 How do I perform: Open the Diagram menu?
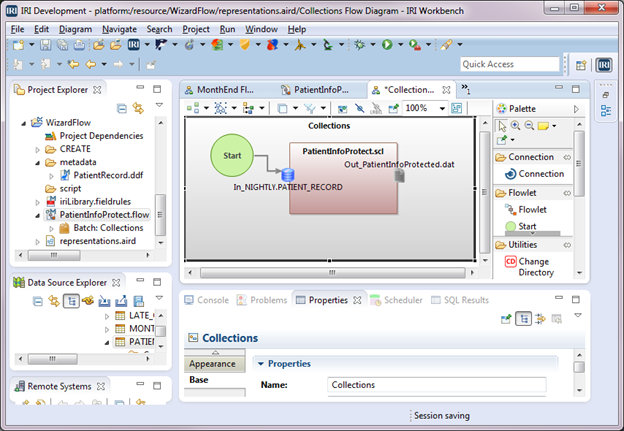75,29
